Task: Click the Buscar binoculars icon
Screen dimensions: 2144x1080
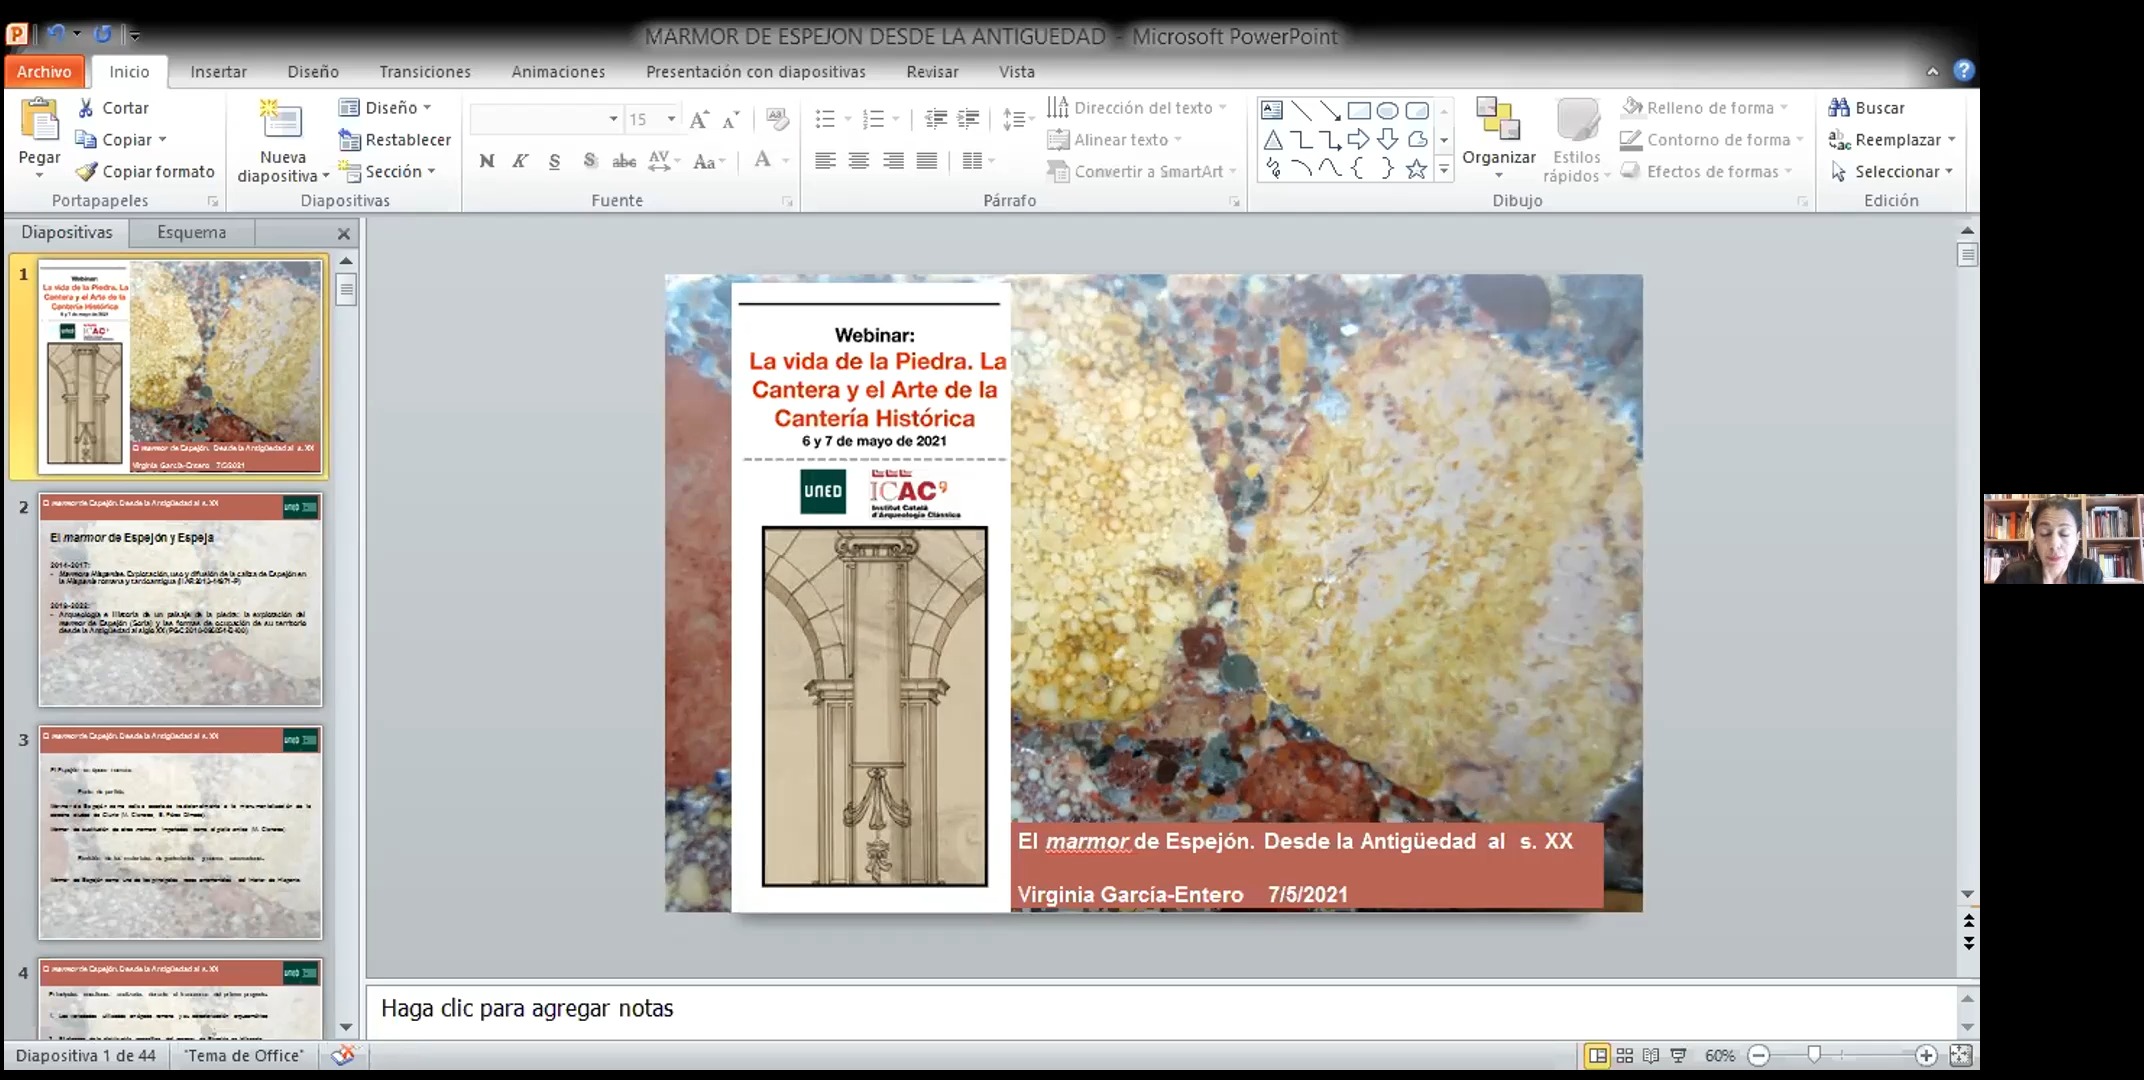Action: coord(1839,108)
